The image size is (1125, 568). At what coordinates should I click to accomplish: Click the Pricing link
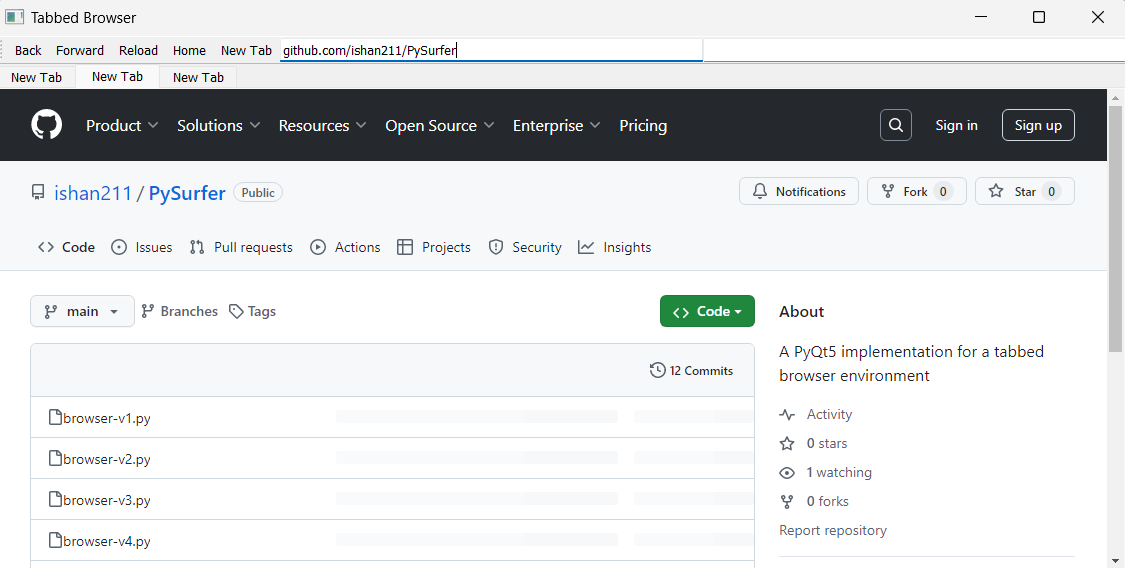643,126
